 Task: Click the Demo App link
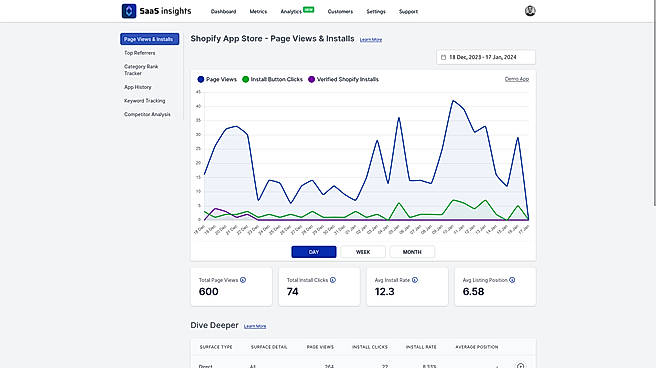coord(517,79)
